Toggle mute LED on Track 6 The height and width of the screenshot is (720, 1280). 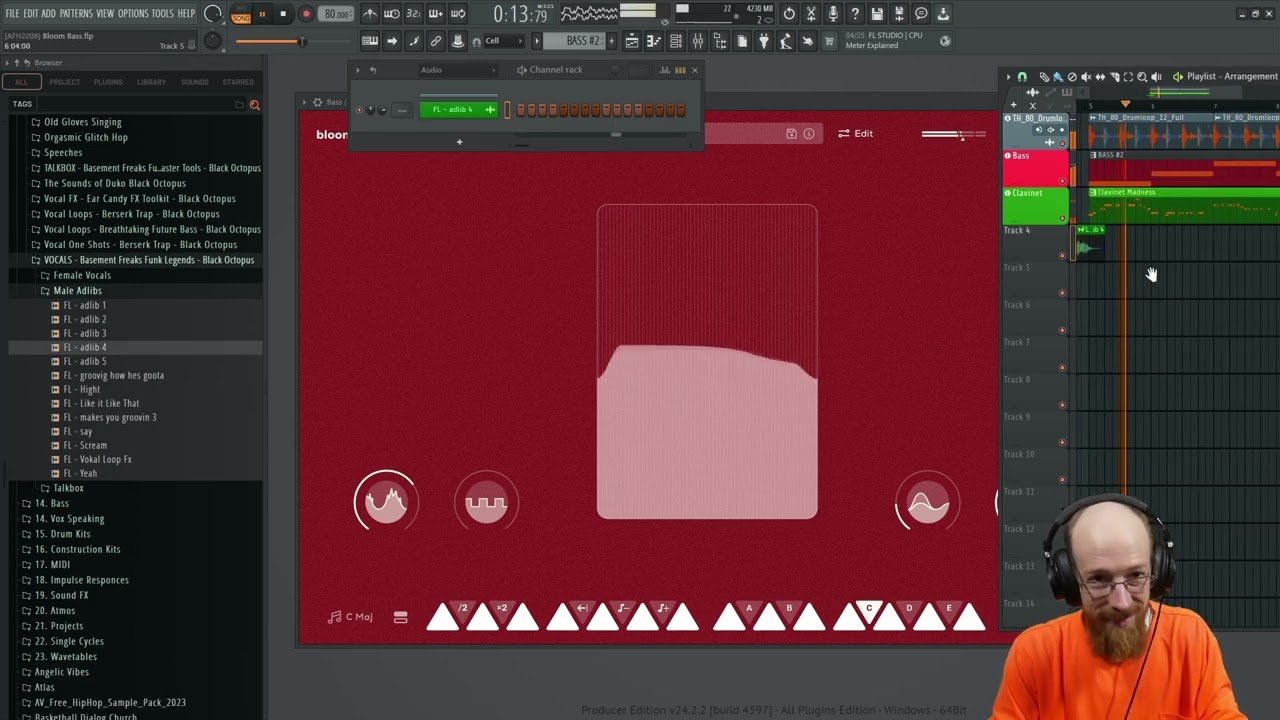tap(1062, 331)
